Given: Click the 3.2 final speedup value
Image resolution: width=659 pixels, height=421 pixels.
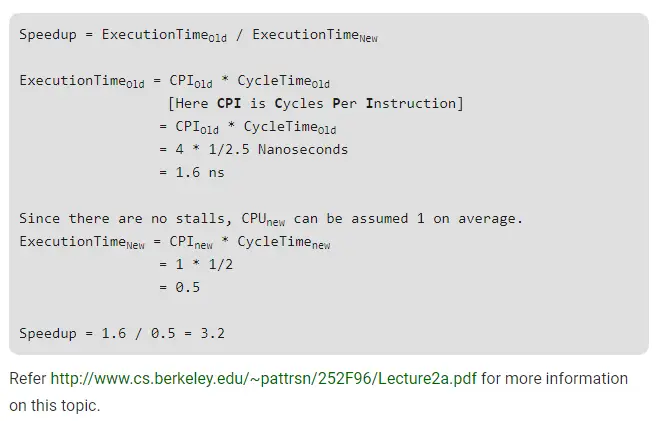Looking at the screenshot, I should (x=212, y=333).
